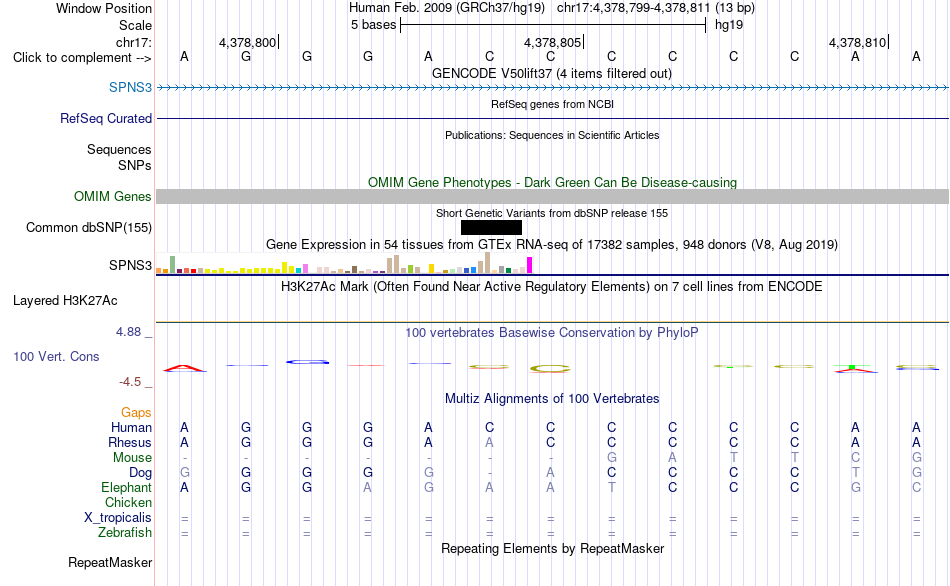Viewport: 950px width, 586px height.
Task: Click the RepeatMasker track label
Action: point(110,562)
